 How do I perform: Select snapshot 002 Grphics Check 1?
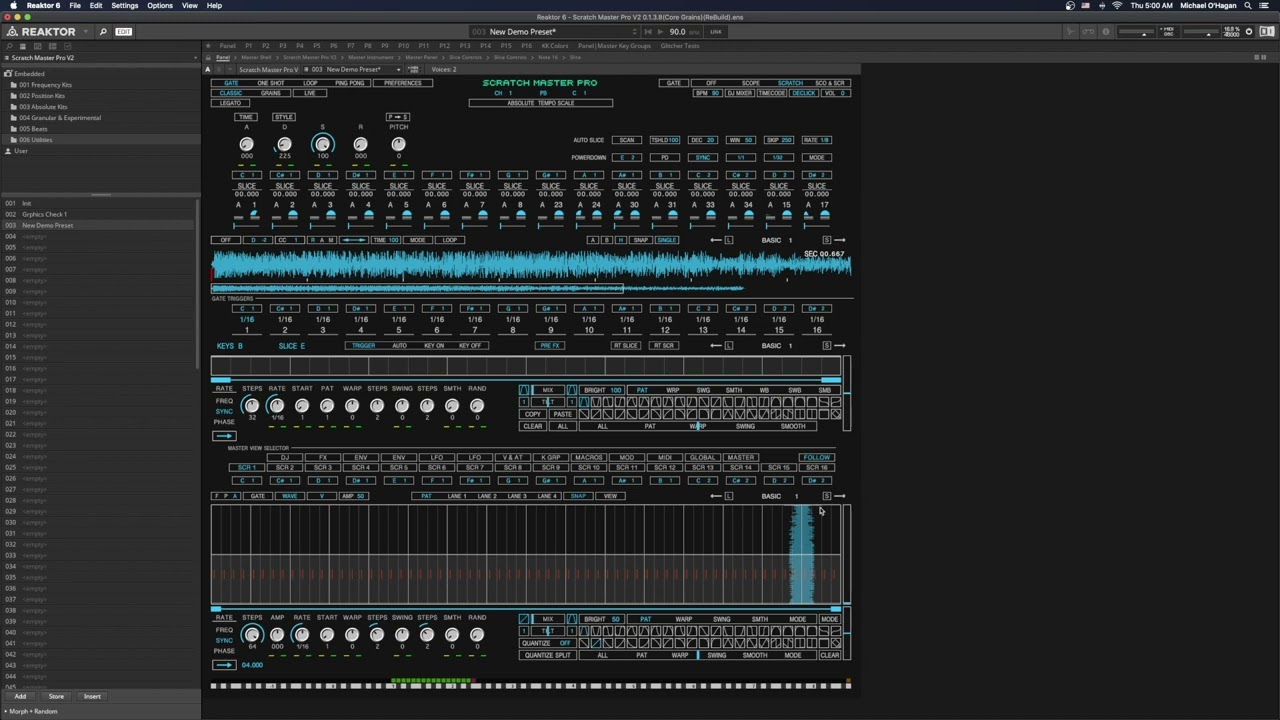tap(44, 214)
